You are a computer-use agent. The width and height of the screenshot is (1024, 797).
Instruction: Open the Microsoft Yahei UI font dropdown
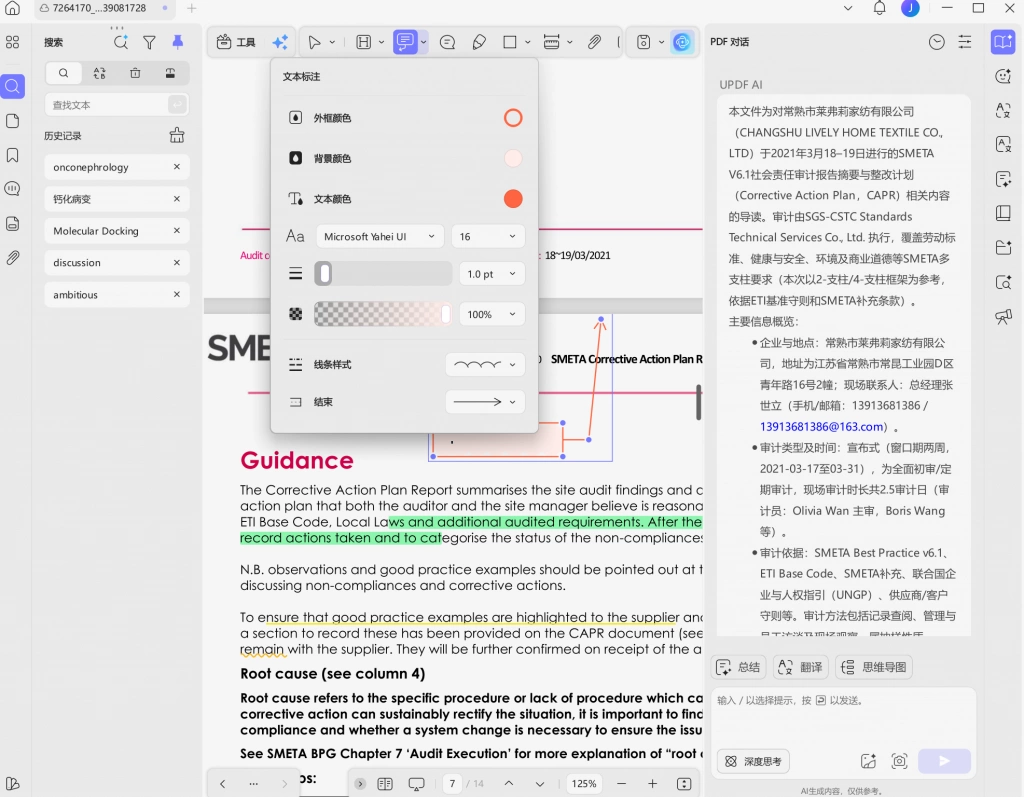point(379,236)
